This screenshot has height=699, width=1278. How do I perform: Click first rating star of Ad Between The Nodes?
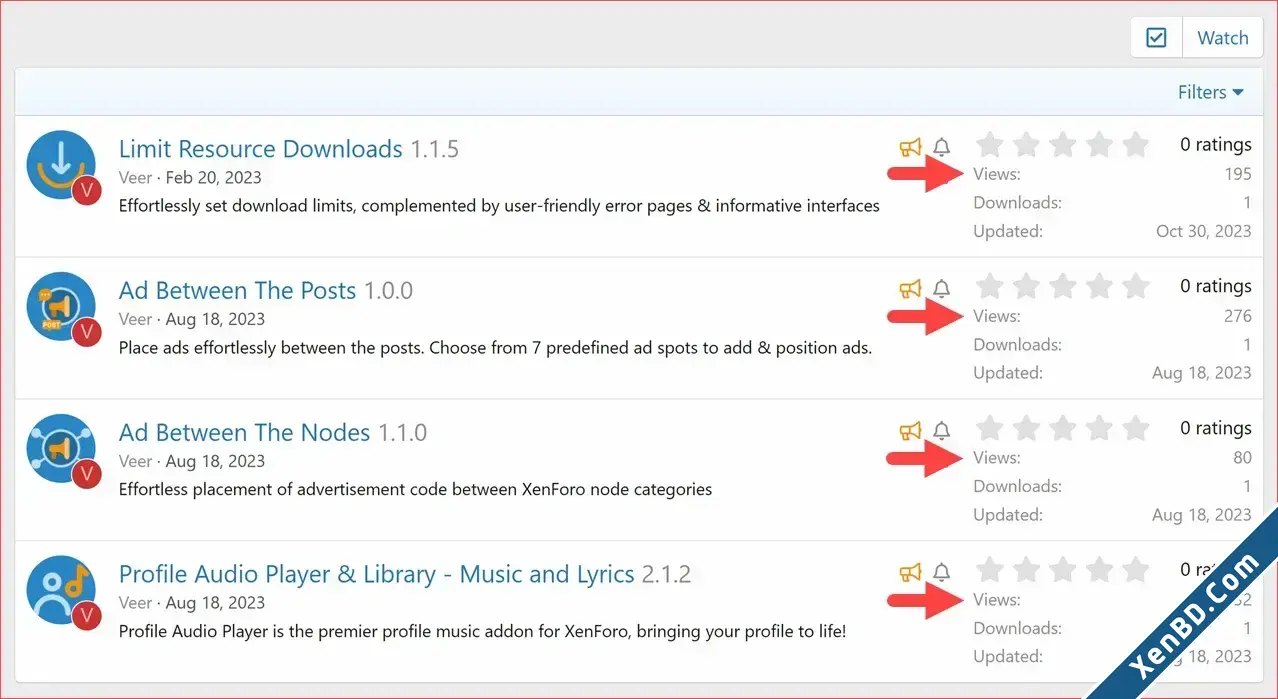(989, 429)
